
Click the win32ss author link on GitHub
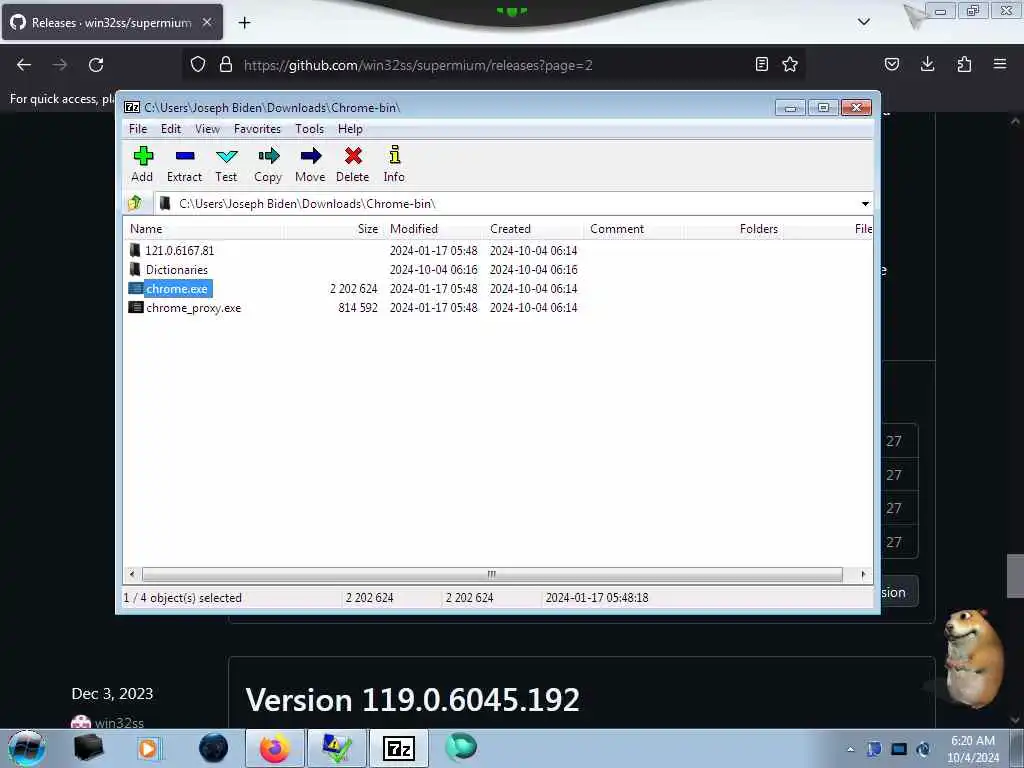pos(119,723)
